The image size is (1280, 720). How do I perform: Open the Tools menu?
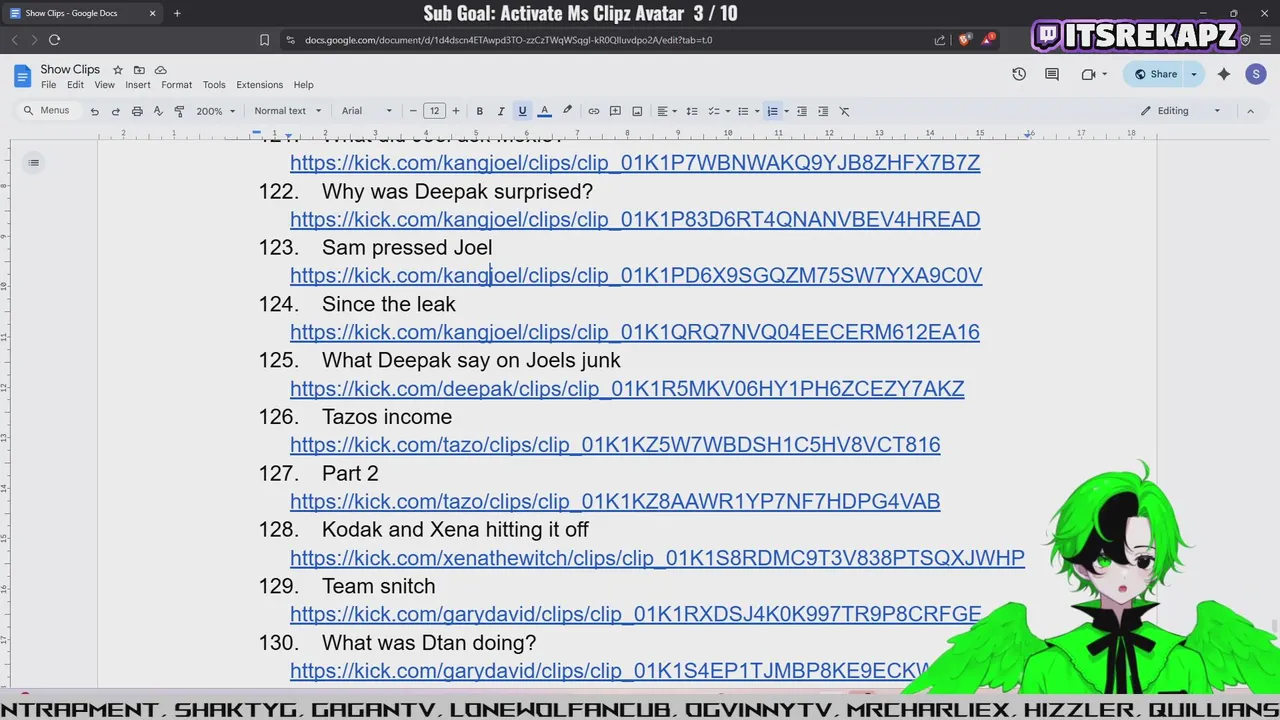point(214,85)
